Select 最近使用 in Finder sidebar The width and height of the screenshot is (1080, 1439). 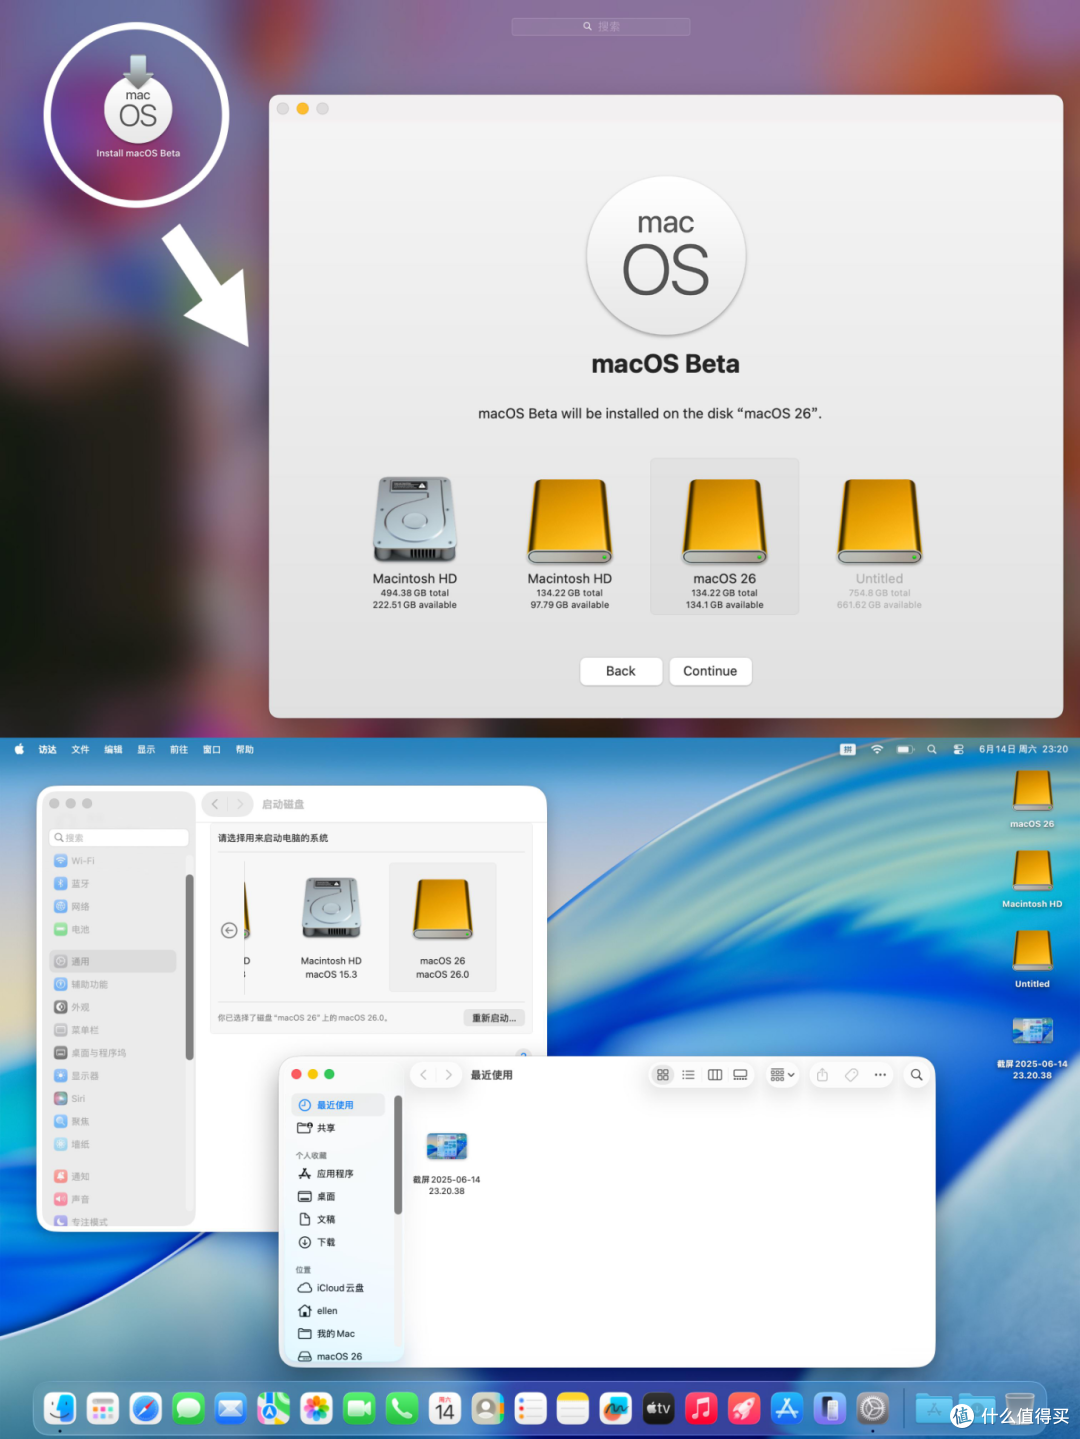pos(338,1105)
